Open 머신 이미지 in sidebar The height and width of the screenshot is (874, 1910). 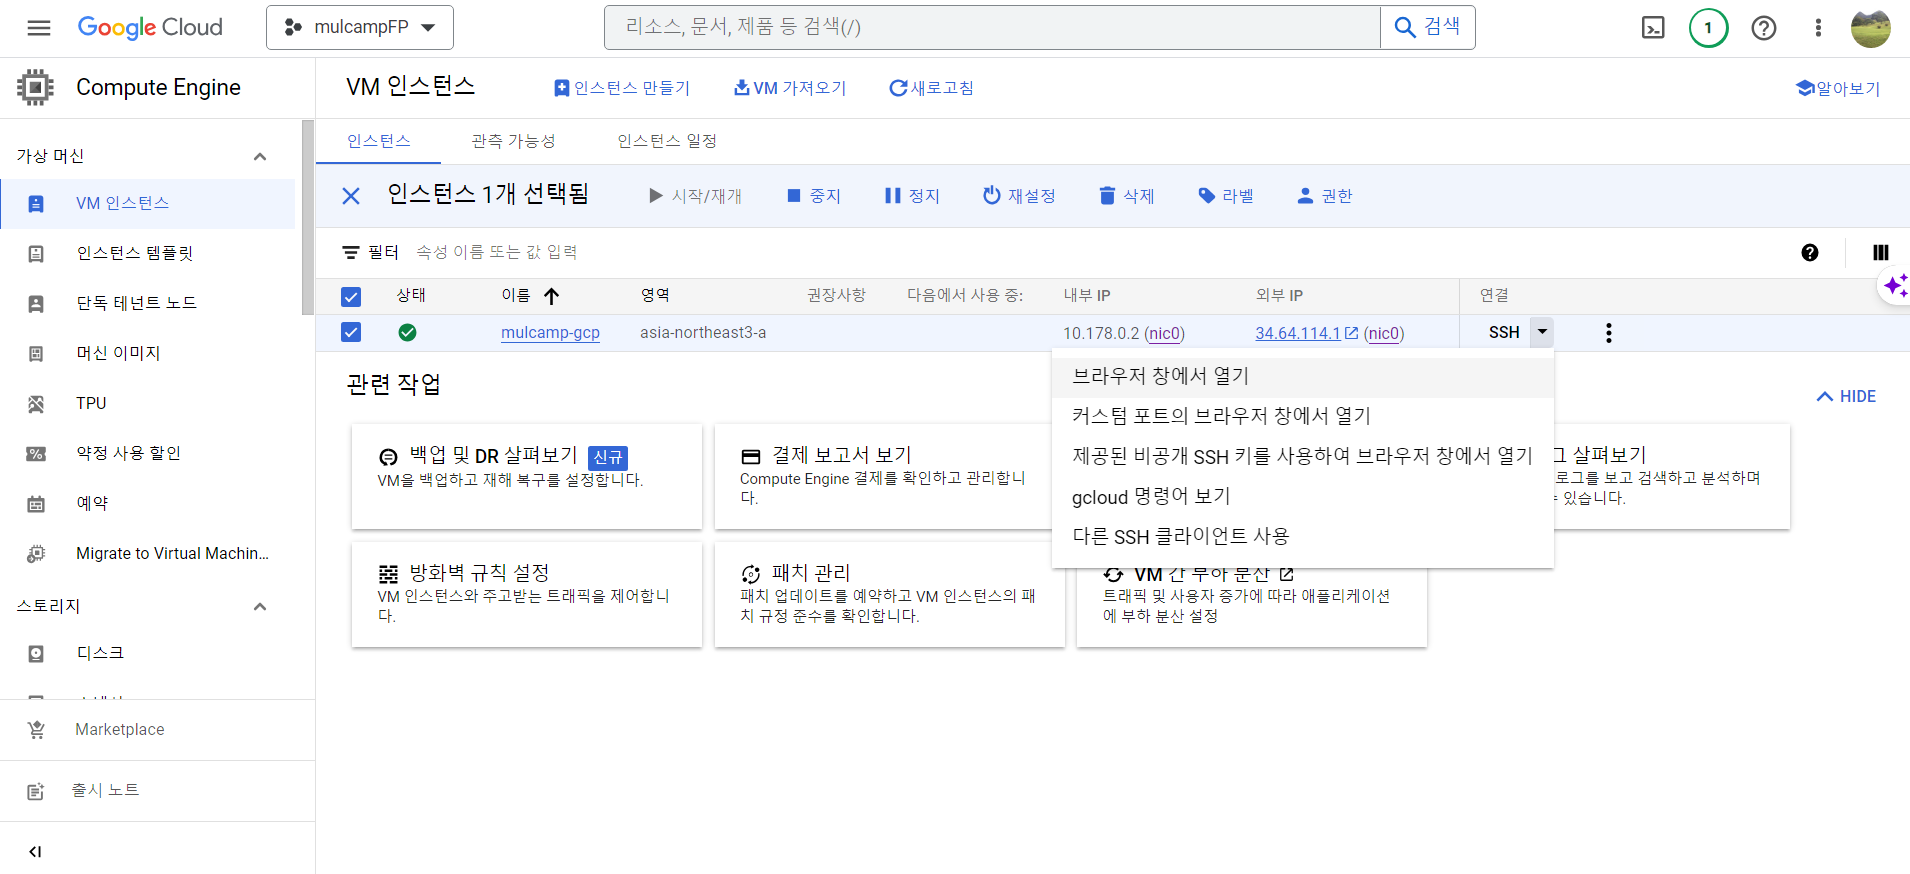tap(148, 353)
